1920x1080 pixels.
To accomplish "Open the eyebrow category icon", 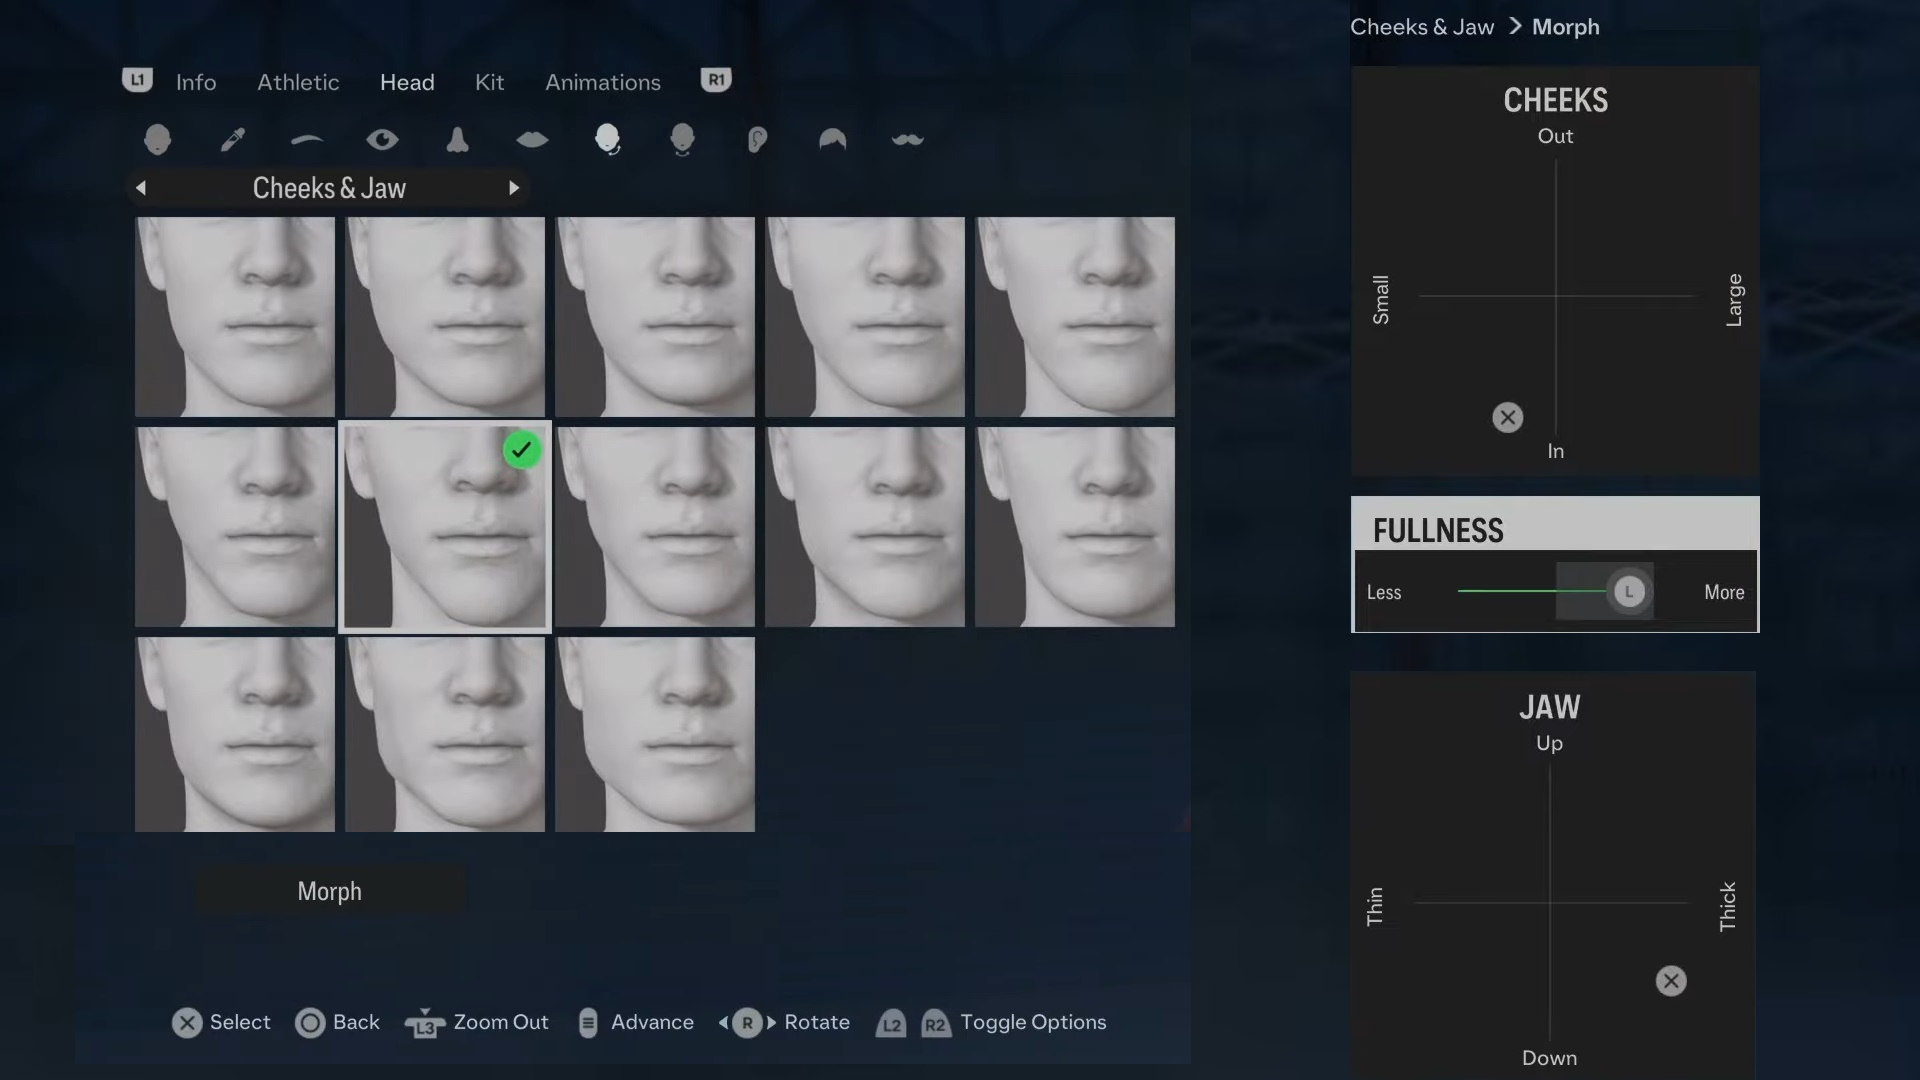I will [307, 140].
